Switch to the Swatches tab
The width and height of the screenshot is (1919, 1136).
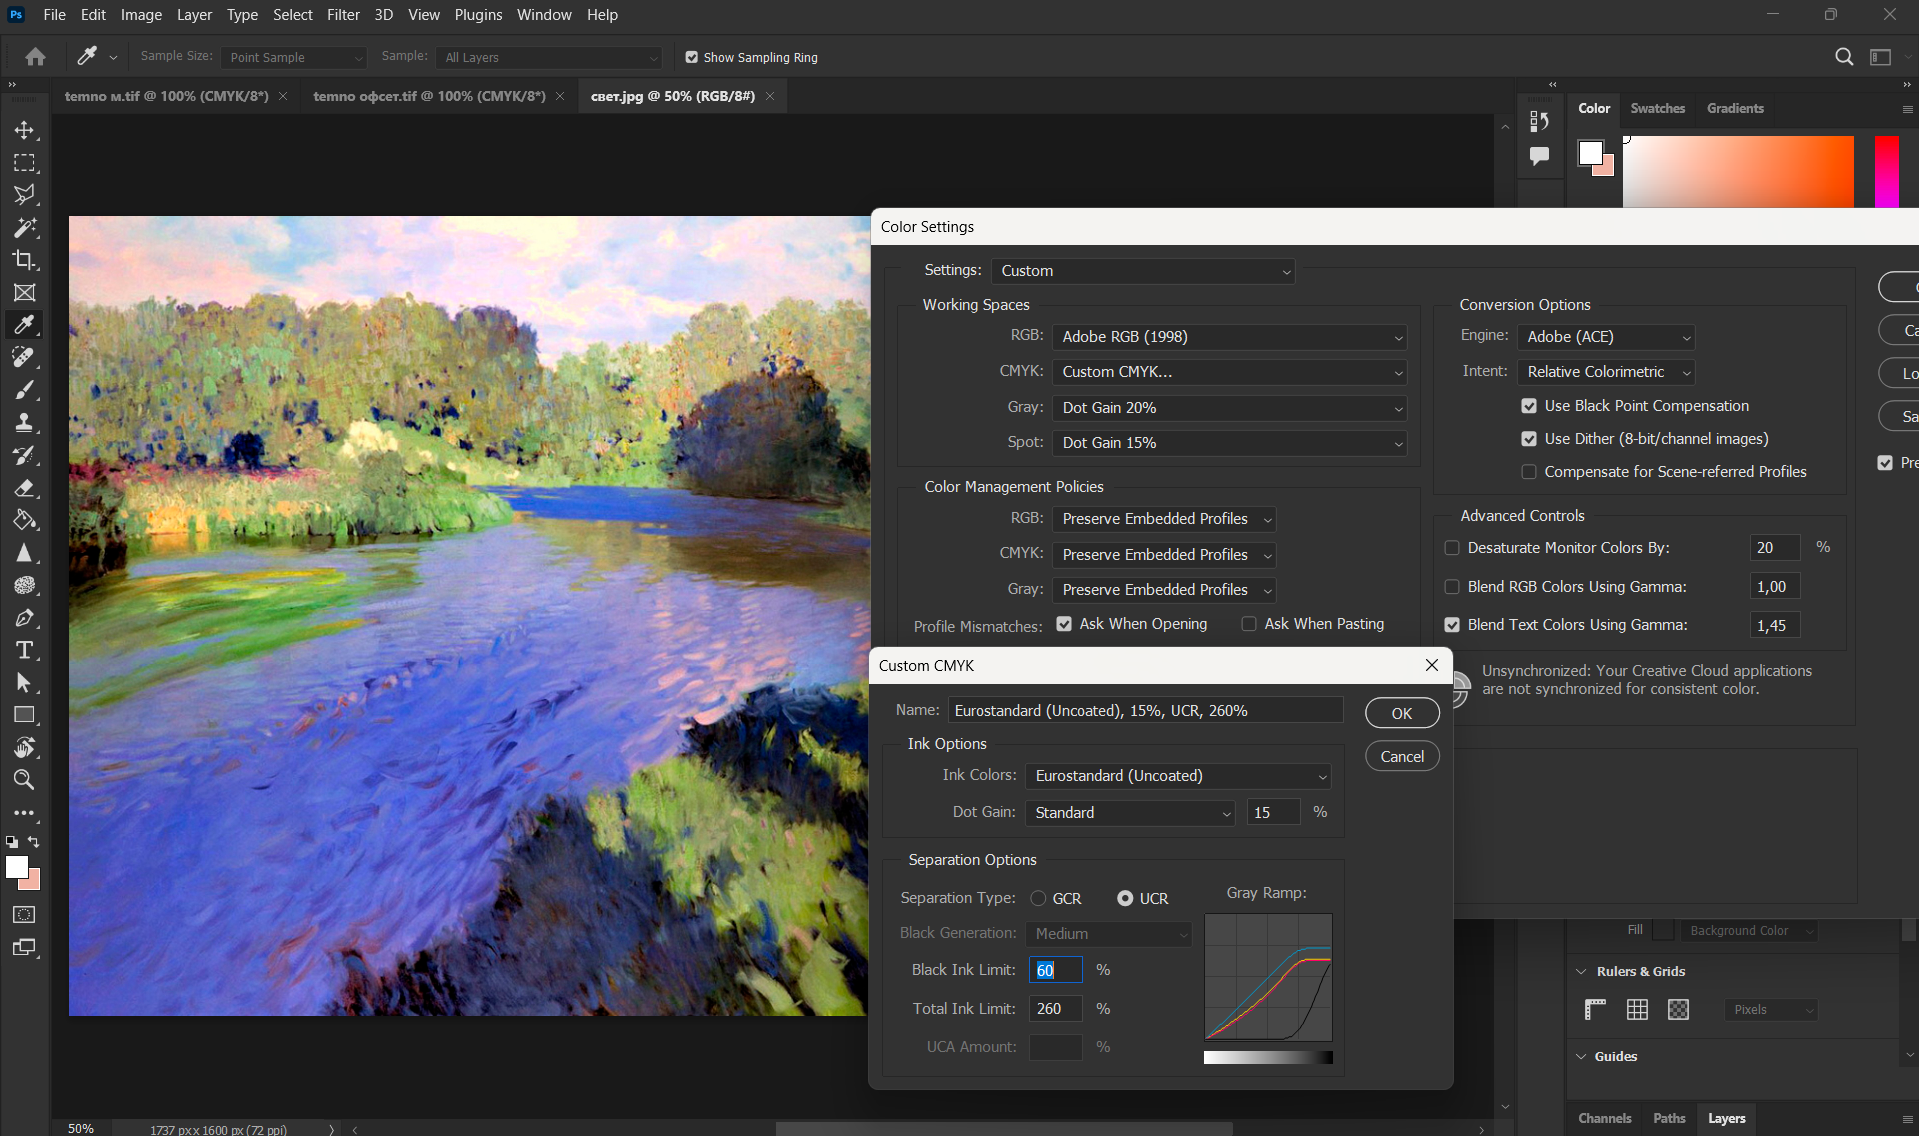pyautogui.click(x=1657, y=108)
